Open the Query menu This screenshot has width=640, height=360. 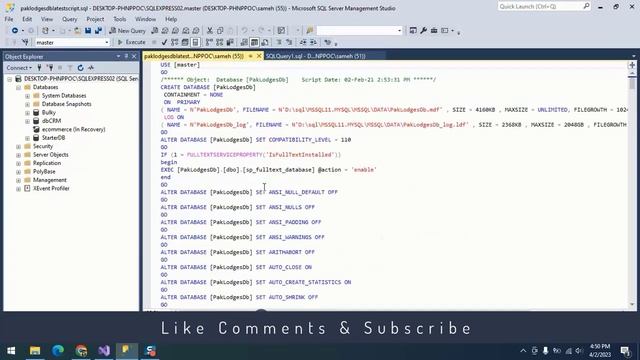(x=69, y=19)
